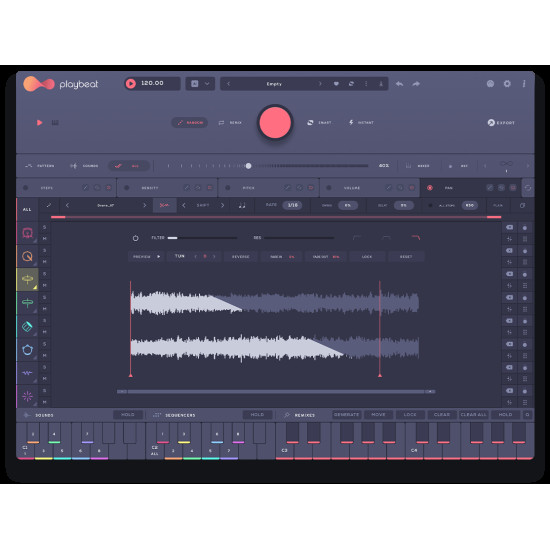Select the orange drum track icon

pos(27,256)
